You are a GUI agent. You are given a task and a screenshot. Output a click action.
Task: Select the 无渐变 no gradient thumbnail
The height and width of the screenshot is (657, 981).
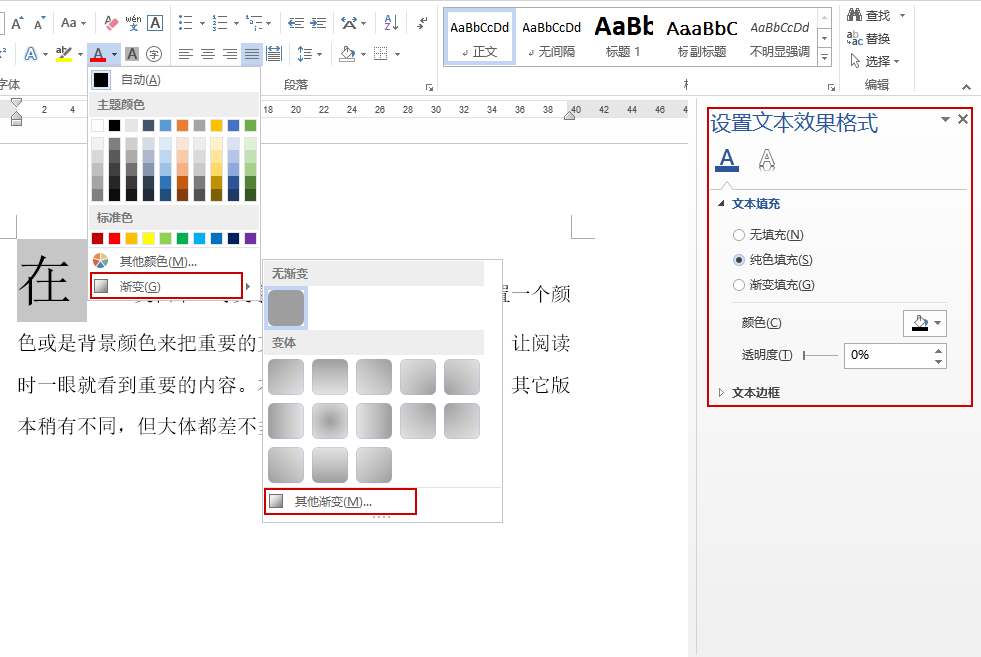tap(286, 308)
